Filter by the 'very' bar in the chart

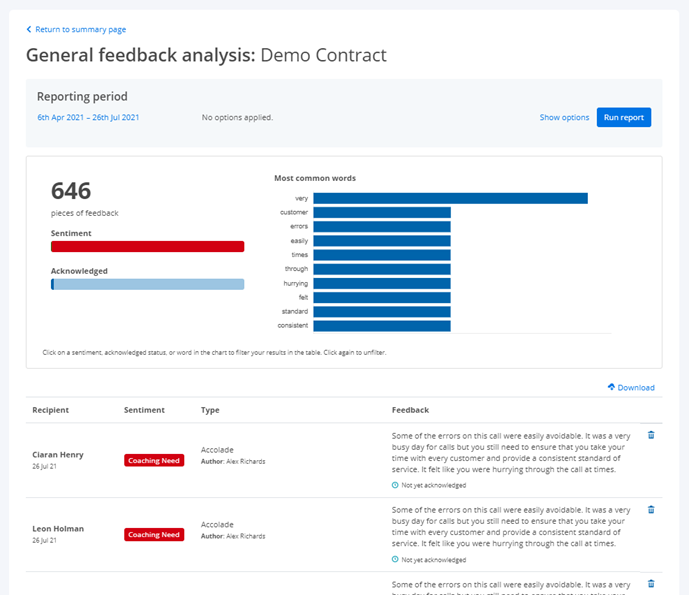point(450,198)
